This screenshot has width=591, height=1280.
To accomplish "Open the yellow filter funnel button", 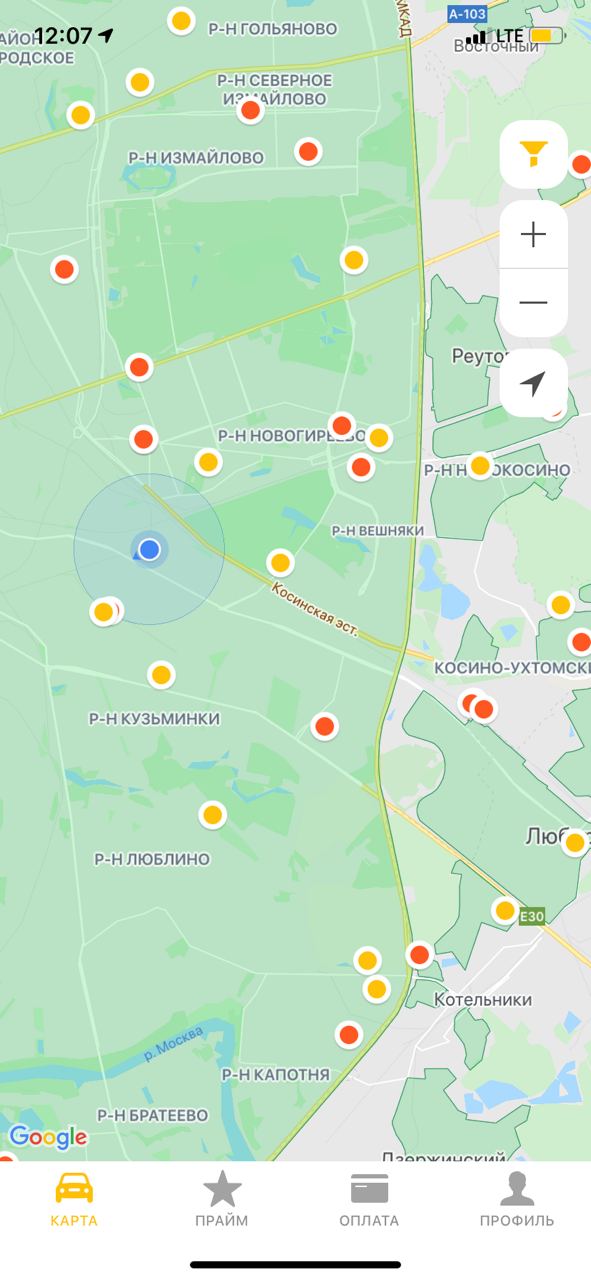I will (x=534, y=154).
